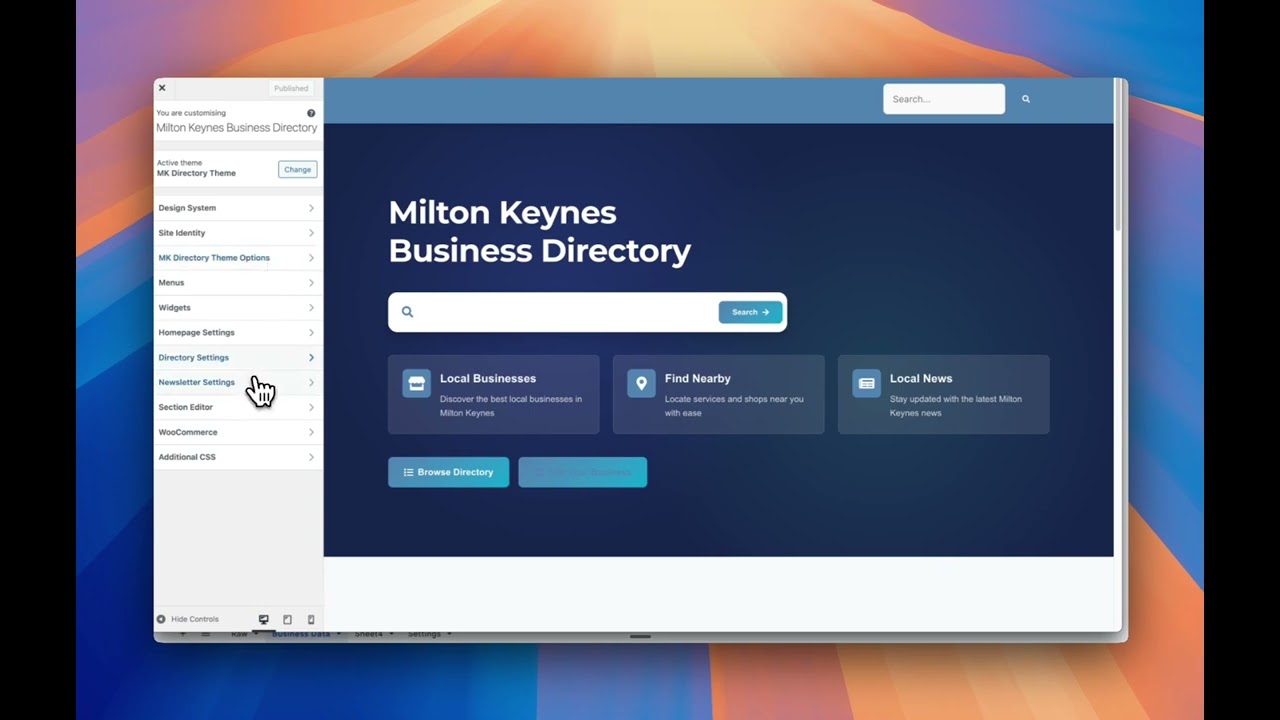
Task: Open MK Directory Theme Options
Action: (237, 258)
